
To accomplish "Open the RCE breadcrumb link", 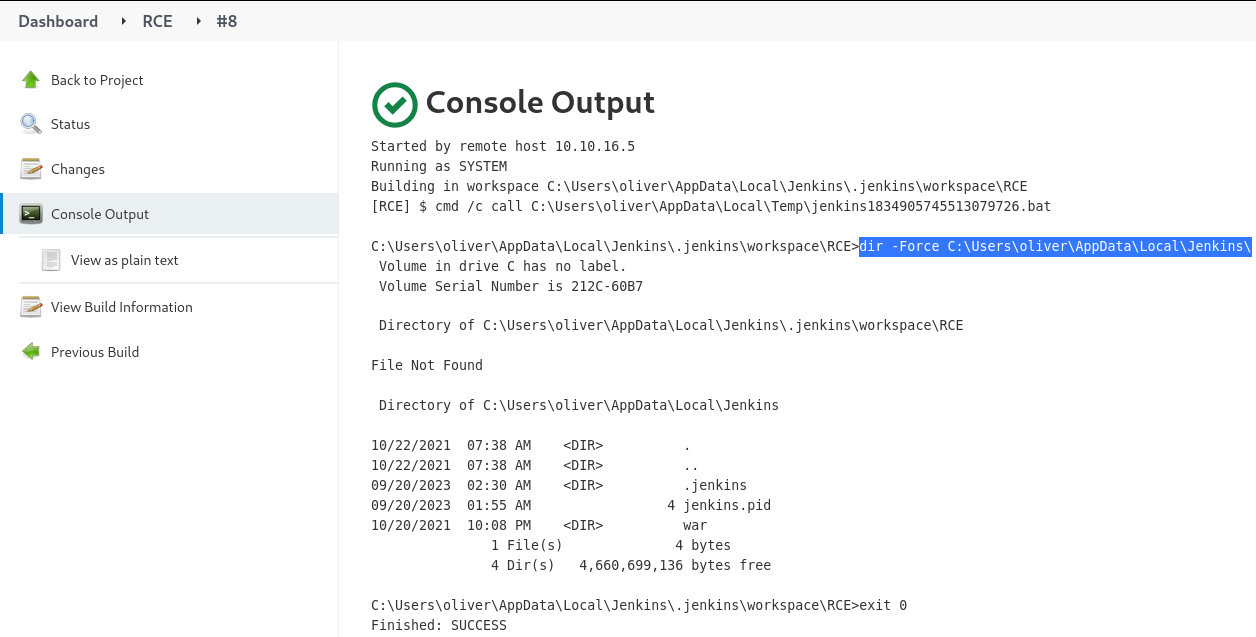I will (158, 21).
